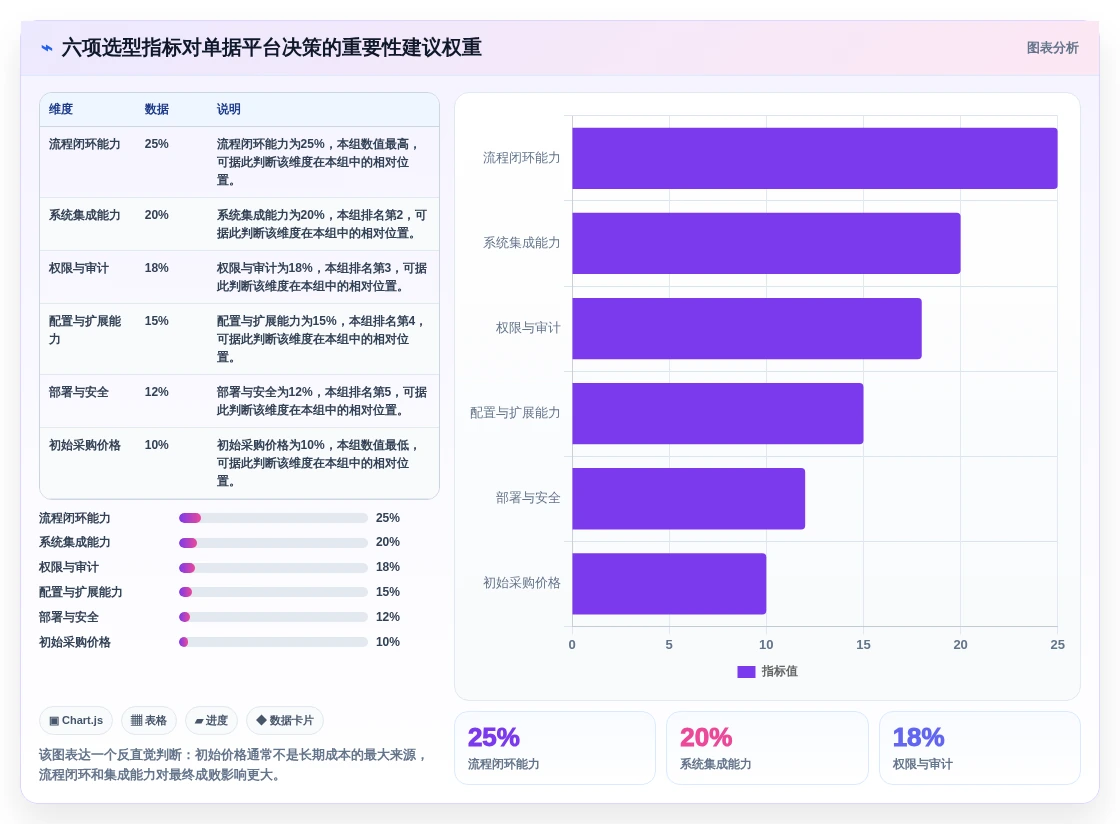Click the 维度 column header
This screenshot has height=824, width=1120.
(x=61, y=109)
